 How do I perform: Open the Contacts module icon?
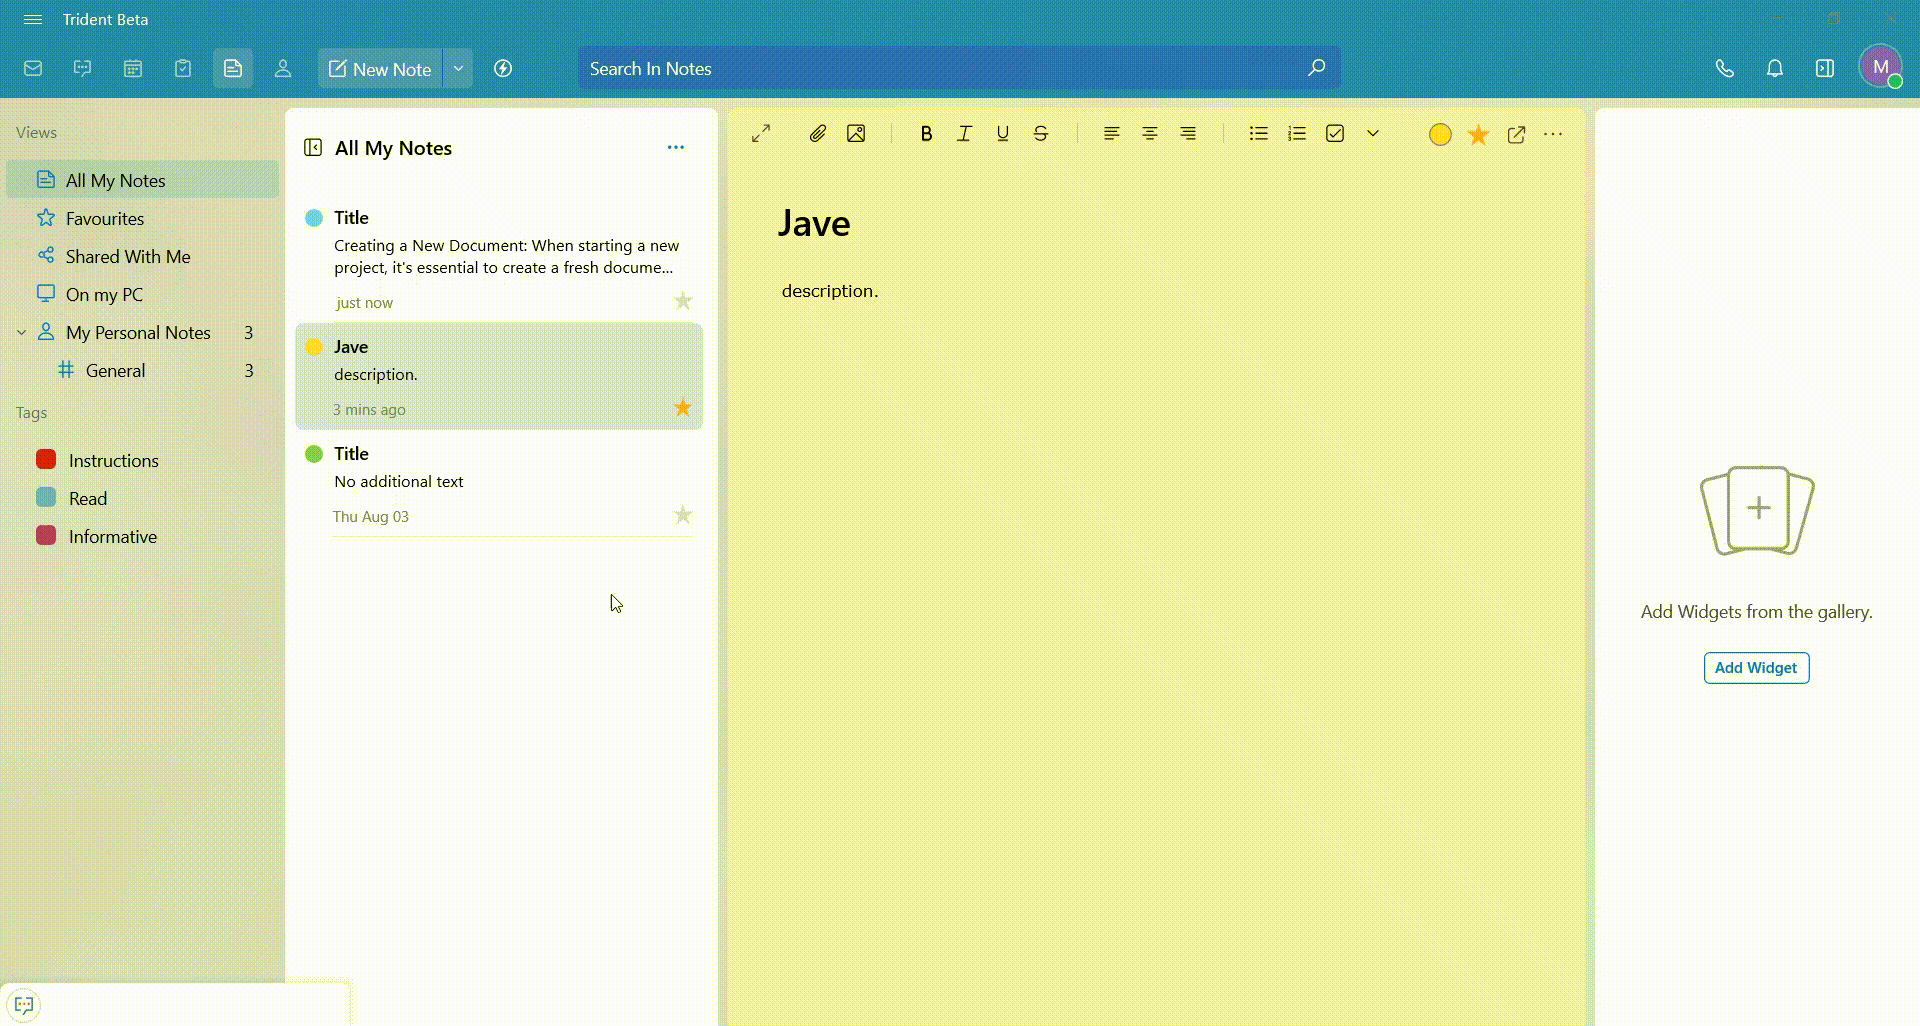tap(283, 69)
